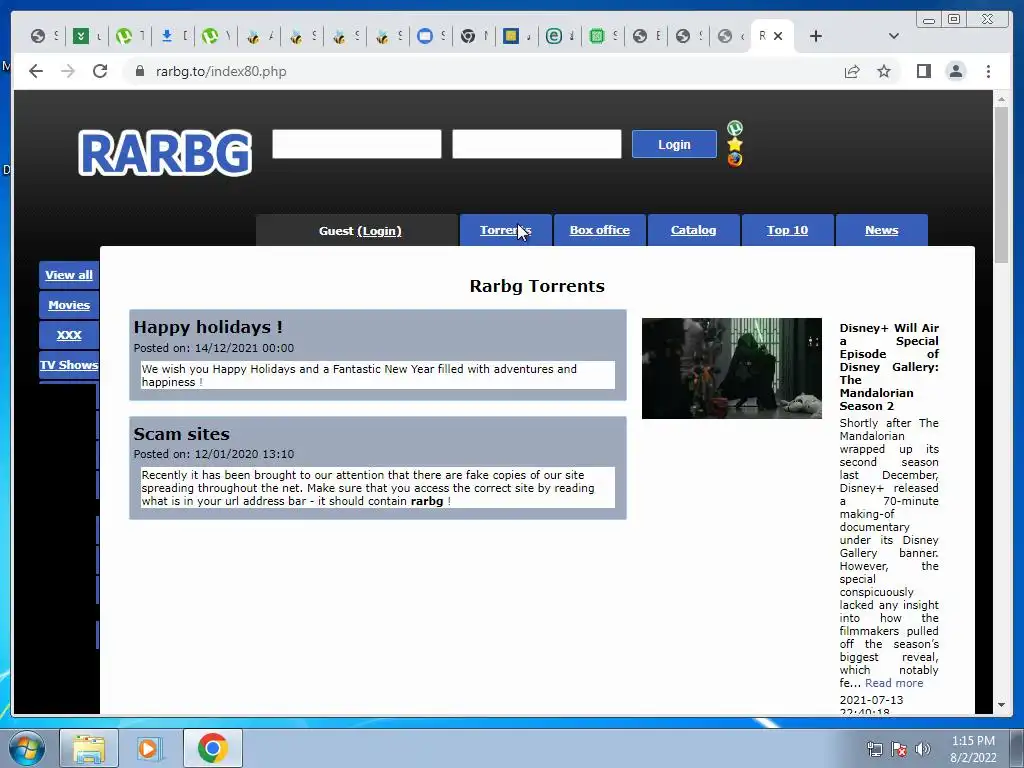Bookmark this page with the star icon
This screenshot has height=768, width=1024.
tap(884, 71)
